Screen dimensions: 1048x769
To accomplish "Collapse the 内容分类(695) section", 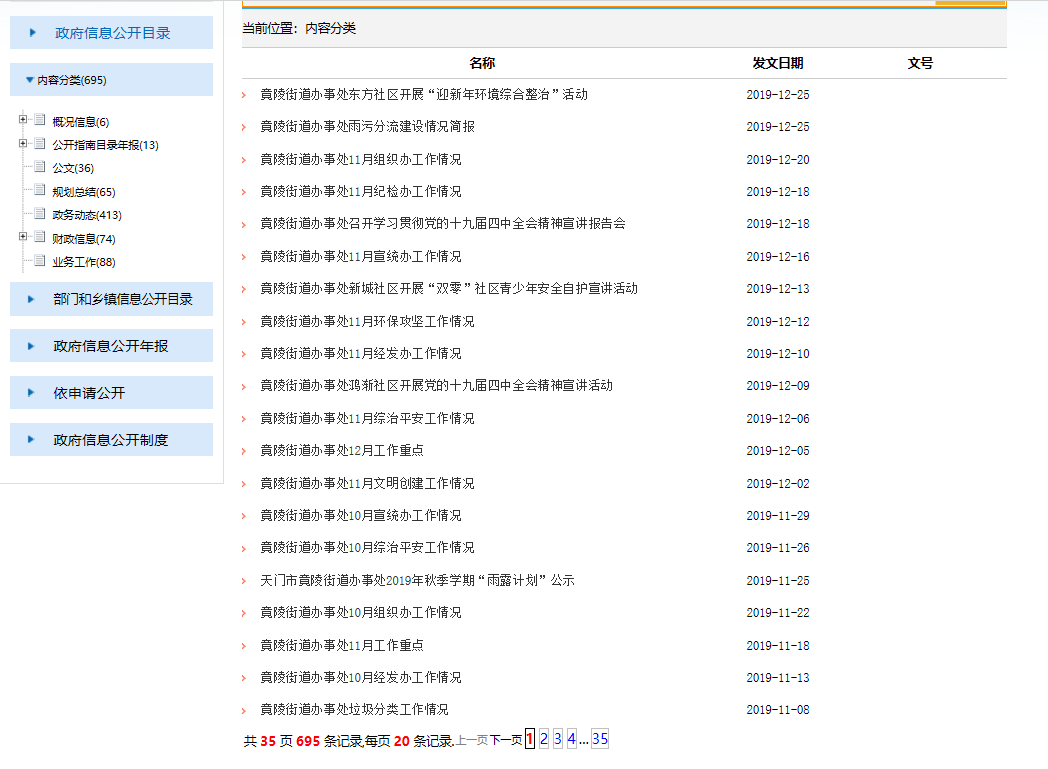I will pos(30,80).
